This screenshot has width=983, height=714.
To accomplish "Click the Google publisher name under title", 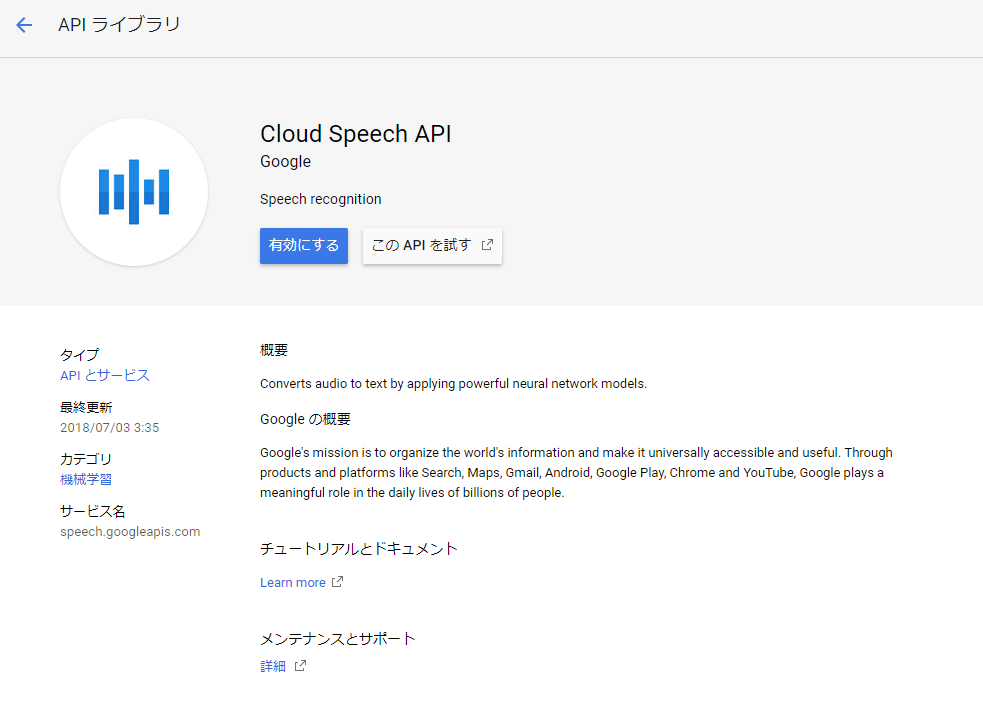I will [285, 162].
